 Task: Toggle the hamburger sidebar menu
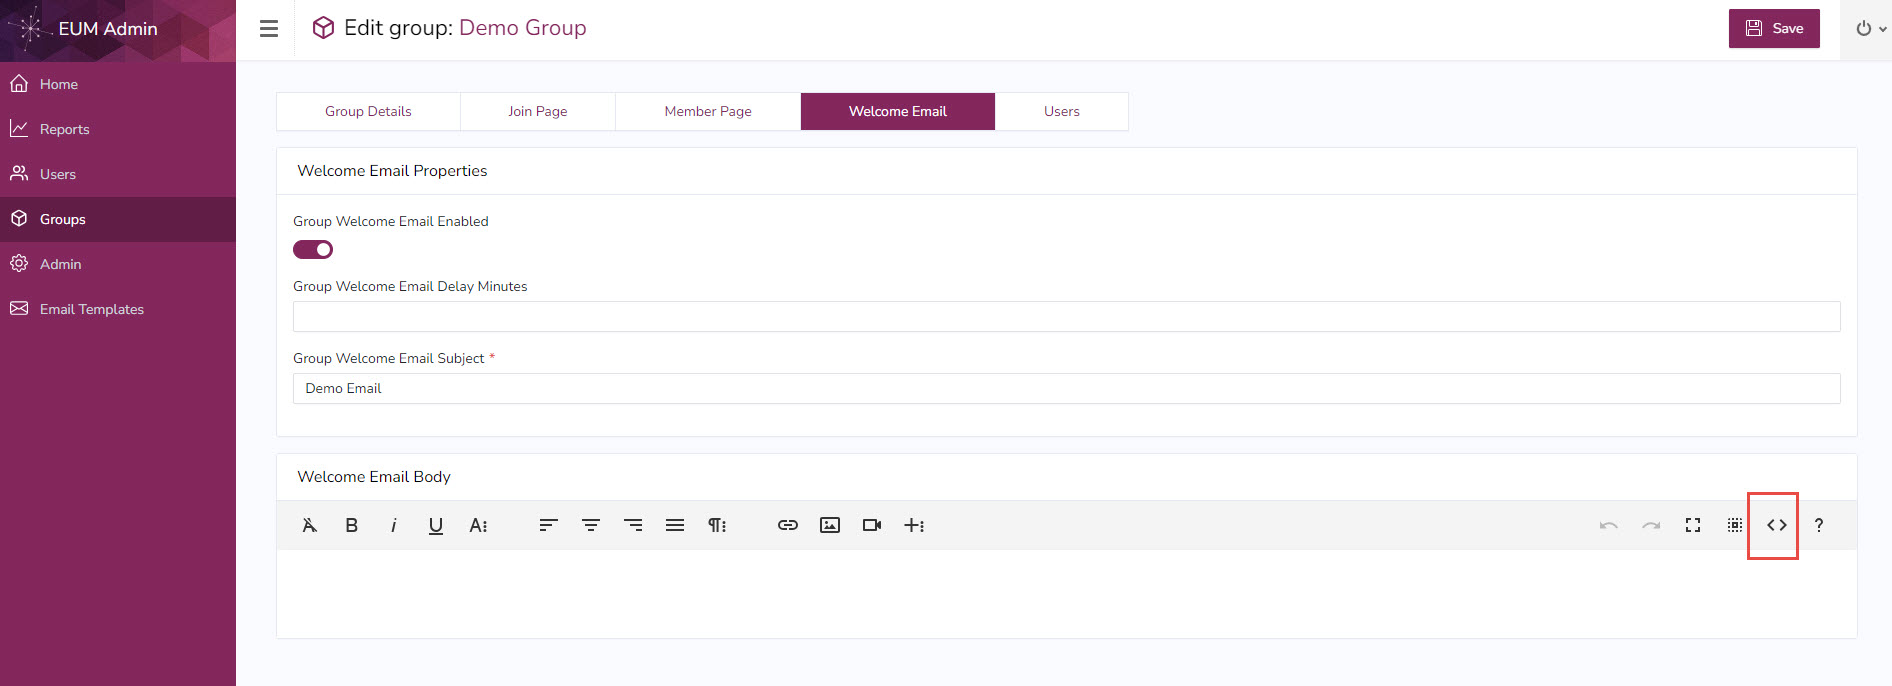point(269,29)
